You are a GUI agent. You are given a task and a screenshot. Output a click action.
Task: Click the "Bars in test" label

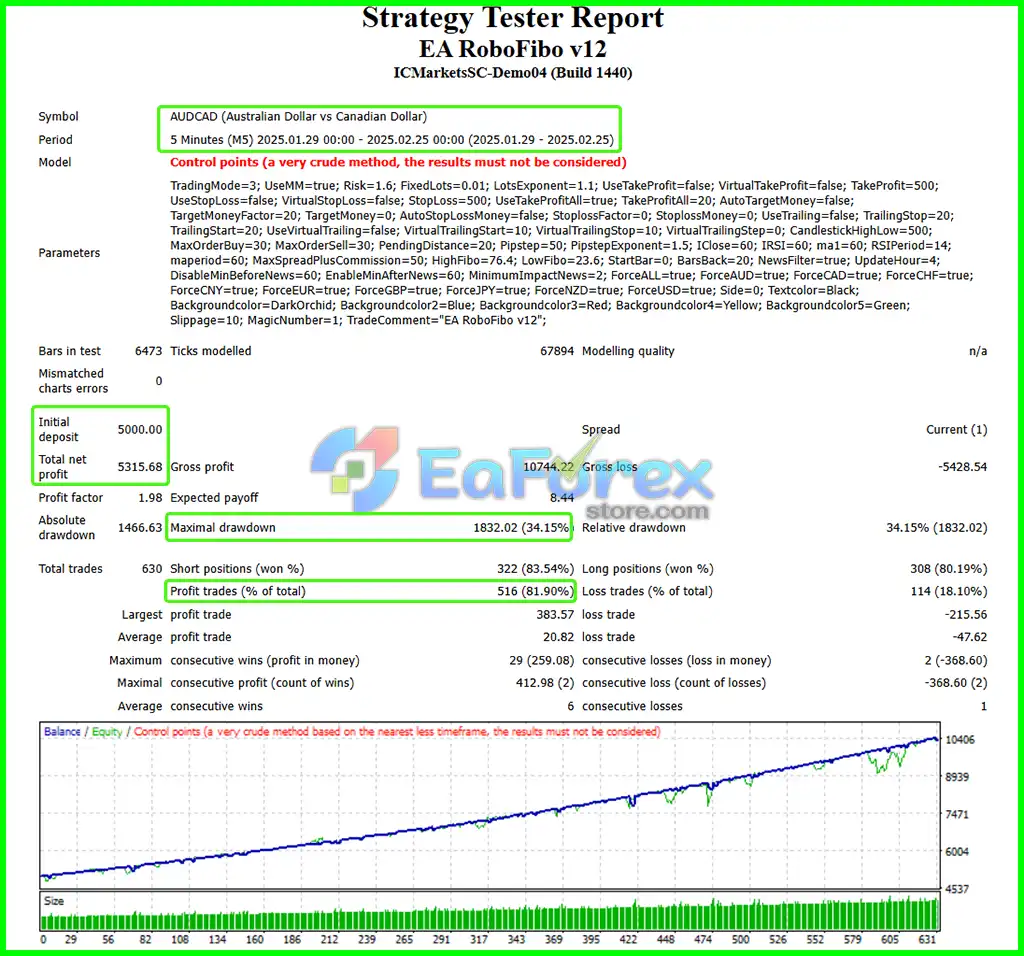pyautogui.click(x=69, y=351)
